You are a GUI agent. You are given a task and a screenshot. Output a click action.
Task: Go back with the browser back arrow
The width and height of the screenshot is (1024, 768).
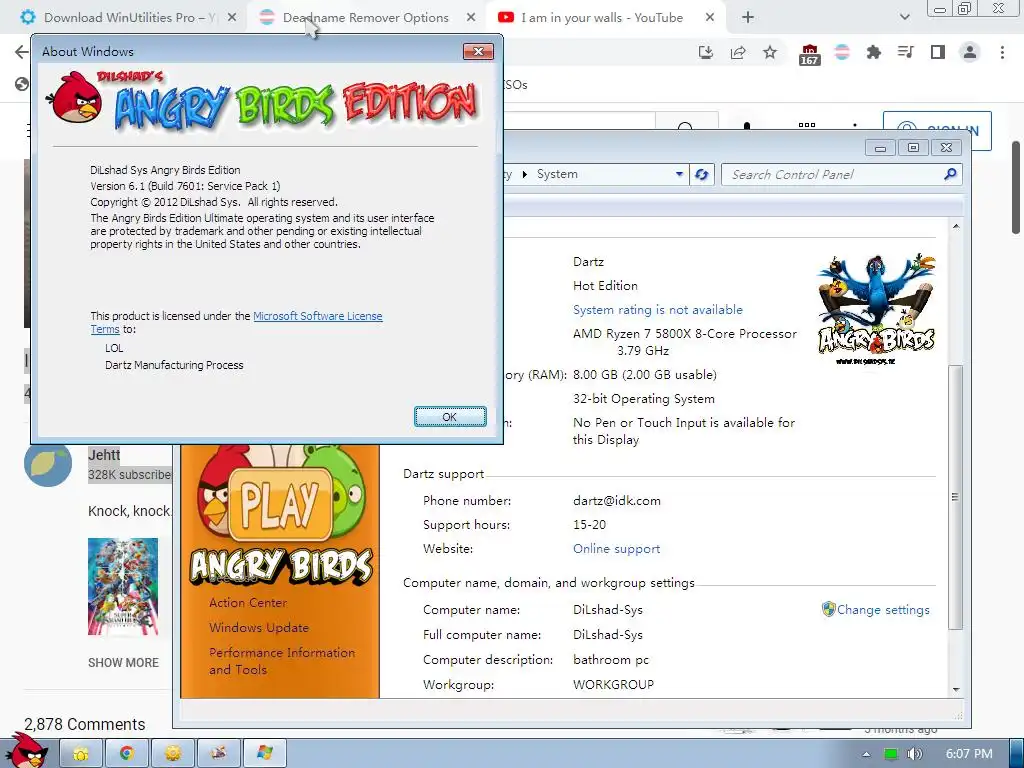(x=22, y=52)
